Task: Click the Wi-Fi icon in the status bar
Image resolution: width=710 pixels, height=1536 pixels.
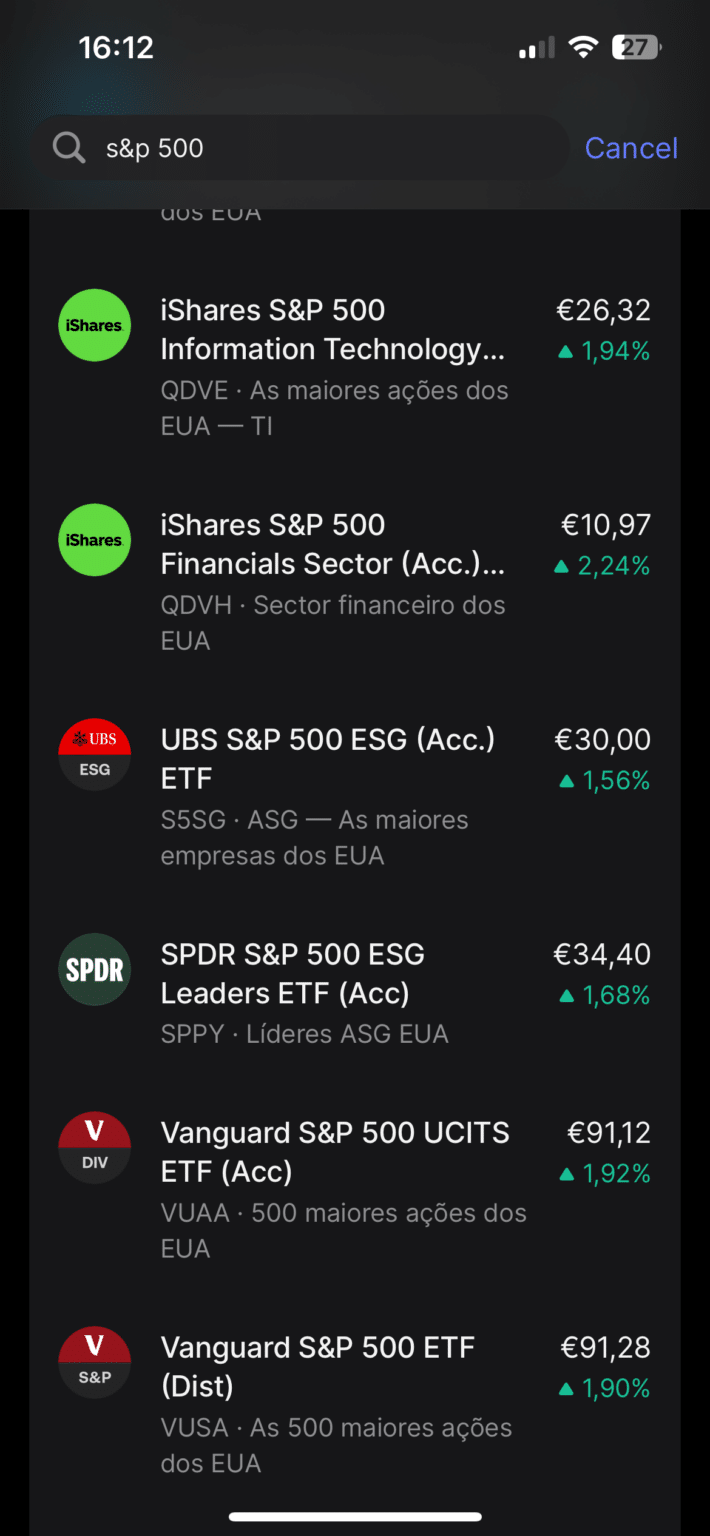Action: tap(583, 45)
